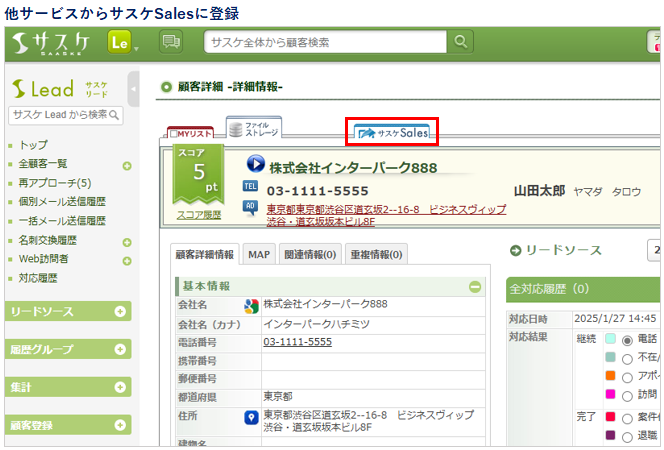Click the arrow icon beside リードソース heading
This screenshot has width=664, height=450.
coord(515,251)
